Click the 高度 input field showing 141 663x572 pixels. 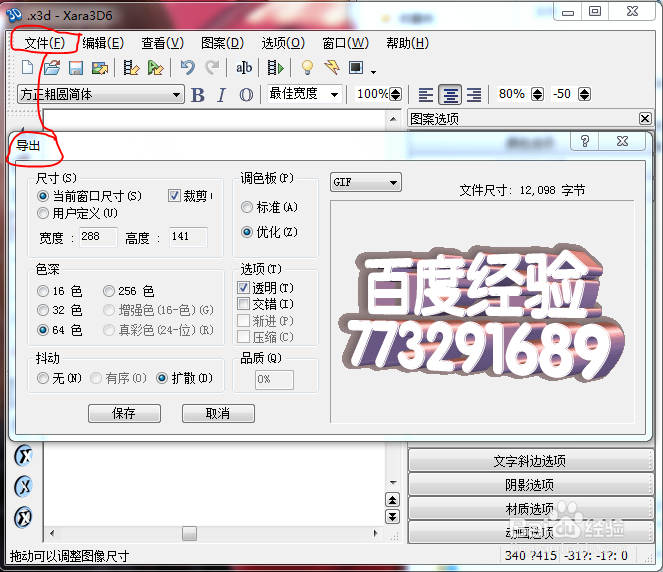[189, 237]
